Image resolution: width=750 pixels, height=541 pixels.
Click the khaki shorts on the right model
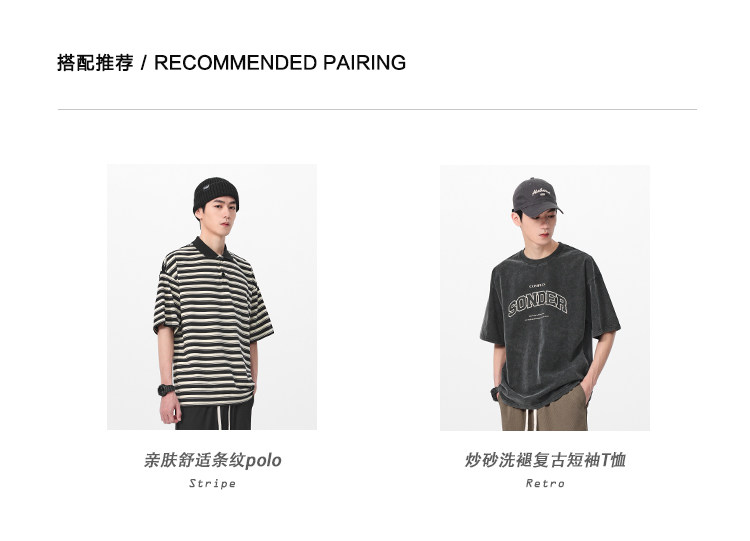coord(543,411)
